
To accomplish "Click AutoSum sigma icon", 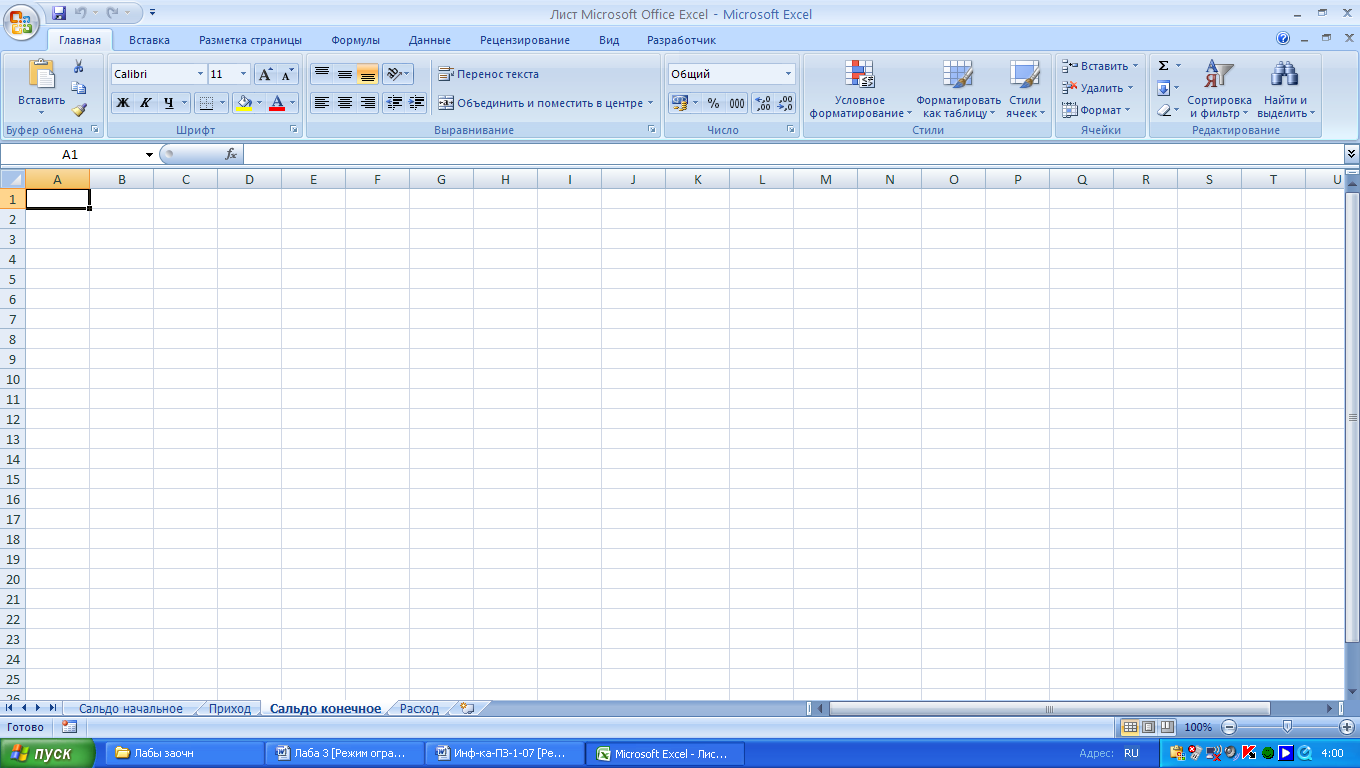I will (1164, 66).
